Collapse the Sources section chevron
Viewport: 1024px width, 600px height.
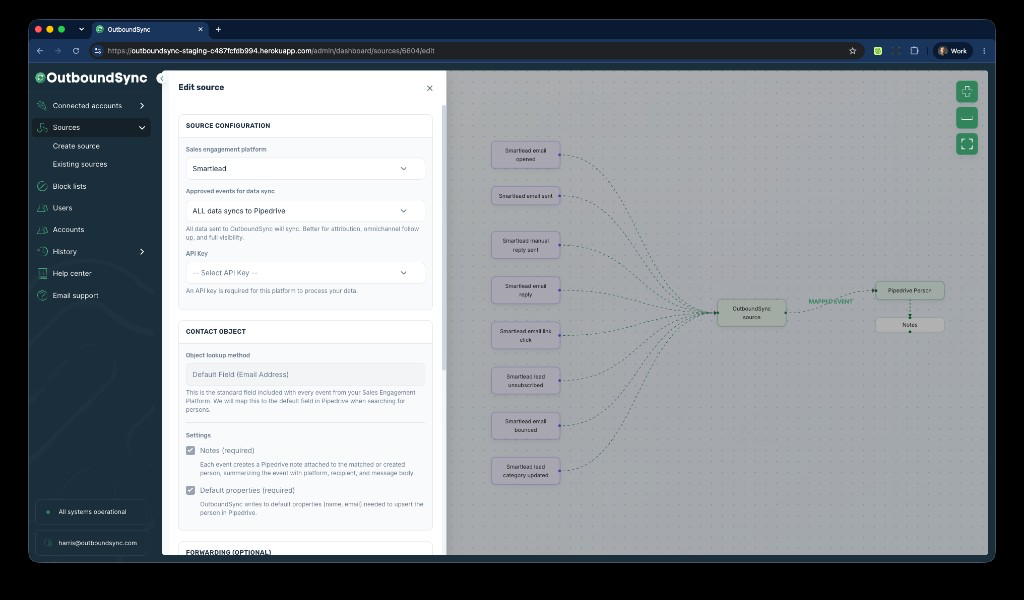coord(142,127)
